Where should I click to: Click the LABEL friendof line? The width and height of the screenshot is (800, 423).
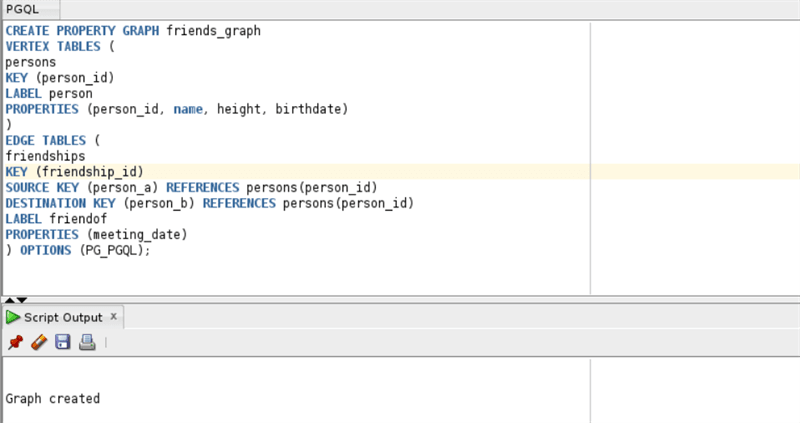pos(56,219)
